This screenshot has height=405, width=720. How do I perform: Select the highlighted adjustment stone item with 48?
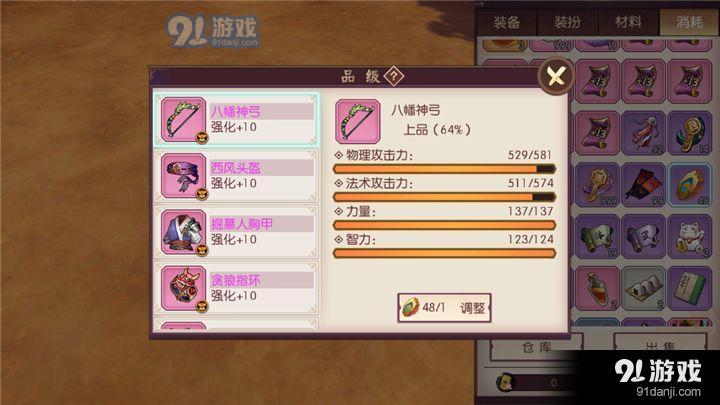point(690,185)
